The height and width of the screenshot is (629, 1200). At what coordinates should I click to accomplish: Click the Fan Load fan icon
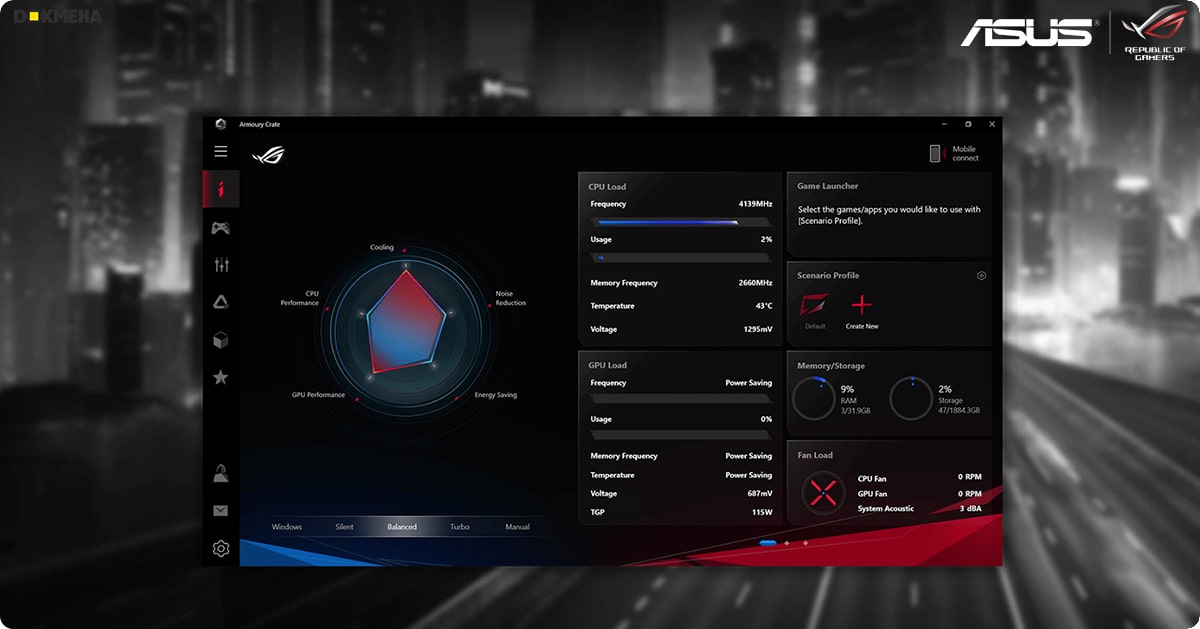tap(824, 491)
